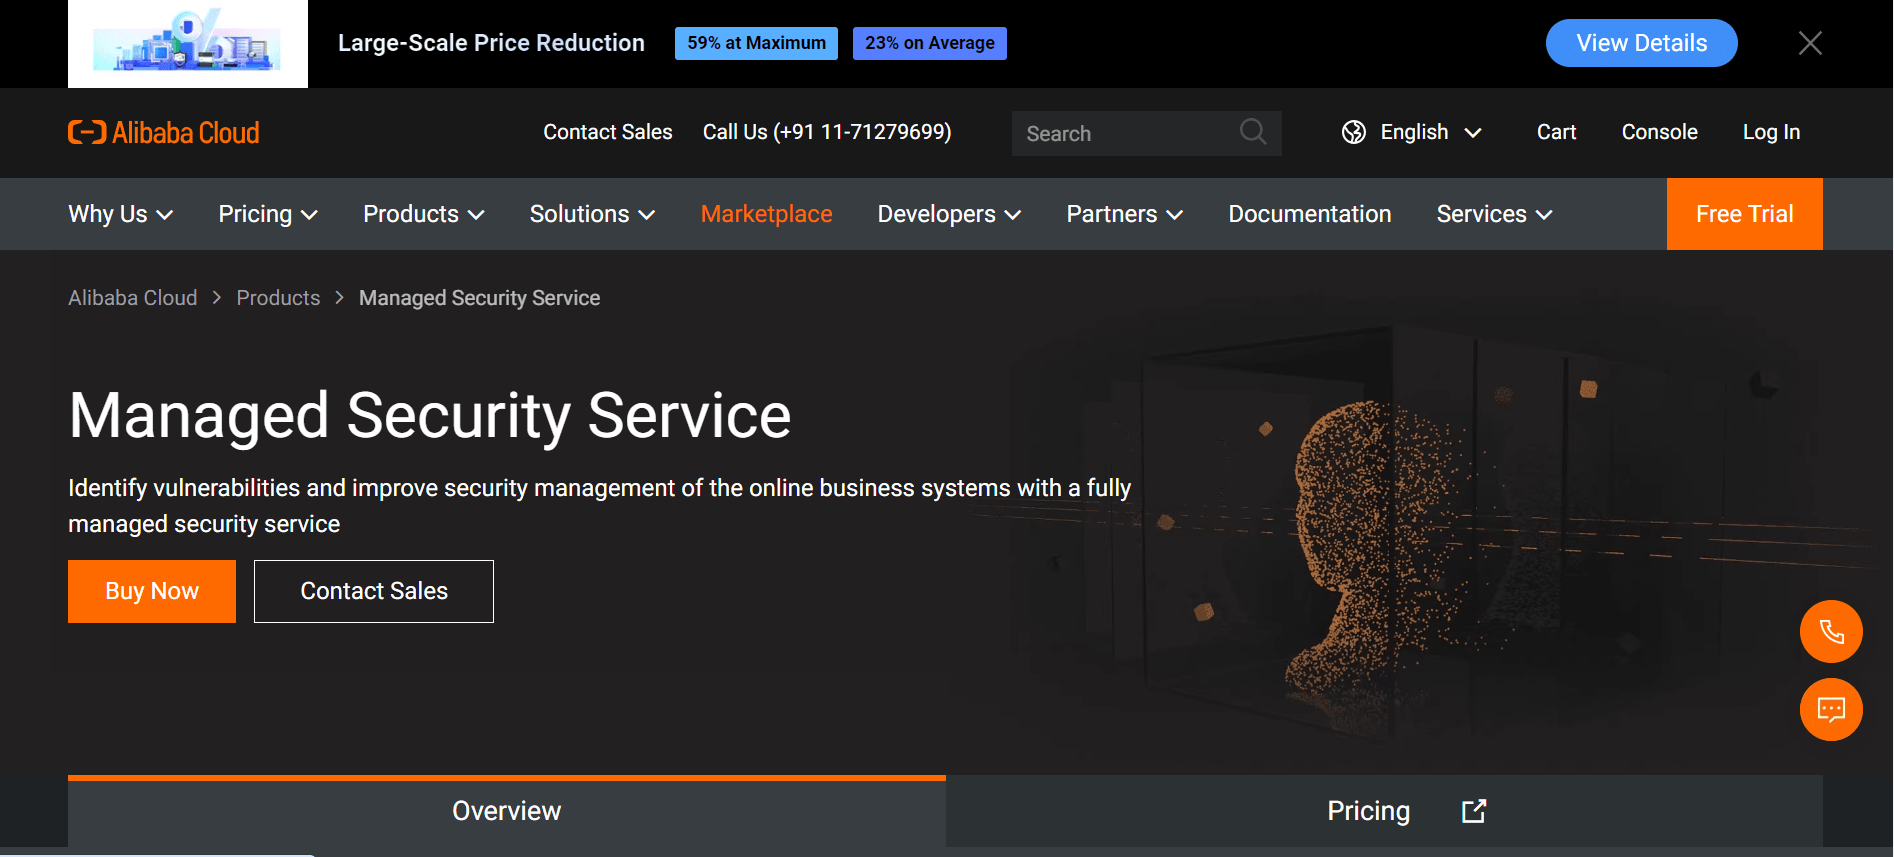Expand the Products navigation menu
This screenshot has width=1894, height=857.
pyautogui.click(x=424, y=214)
